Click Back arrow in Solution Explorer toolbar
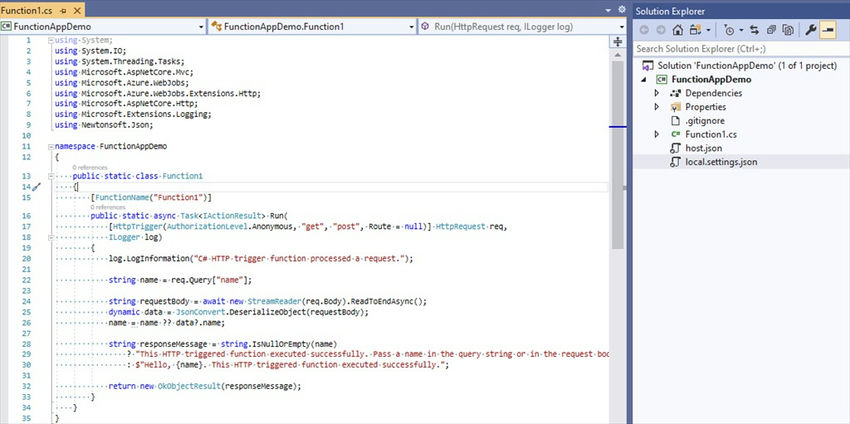 click(x=644, y=30)
